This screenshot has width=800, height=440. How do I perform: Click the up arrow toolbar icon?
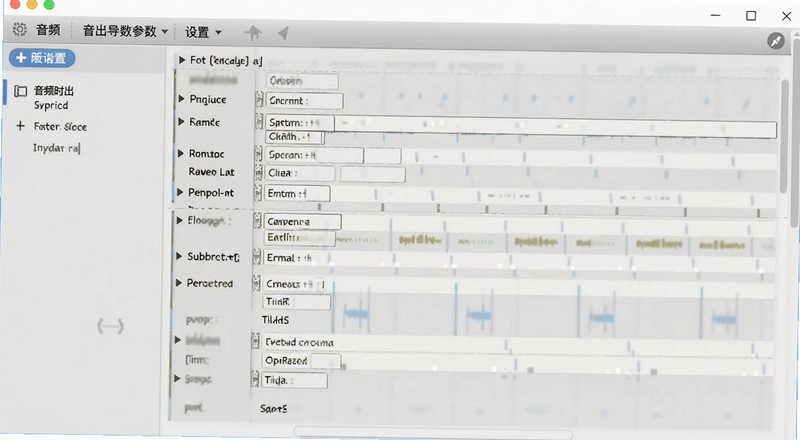click(253, 33)
